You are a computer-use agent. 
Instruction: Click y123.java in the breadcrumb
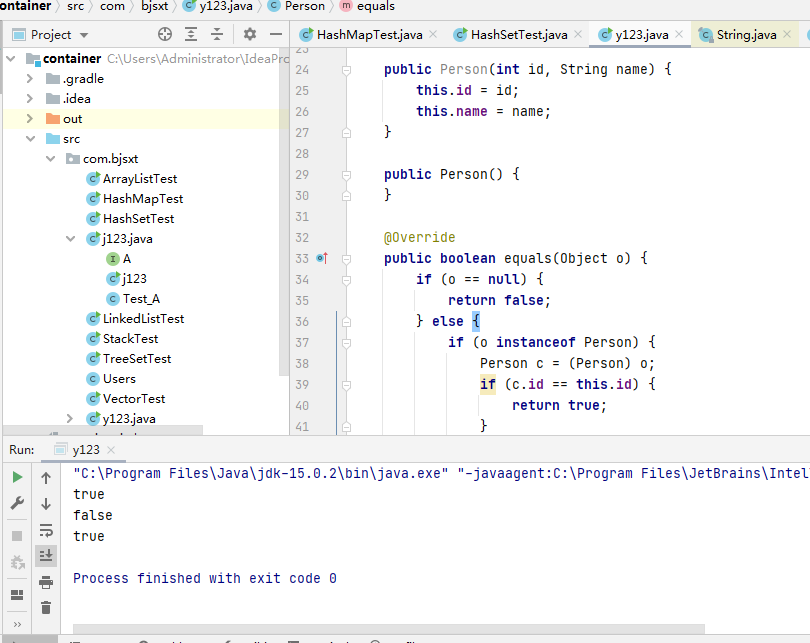click(219, 6)
